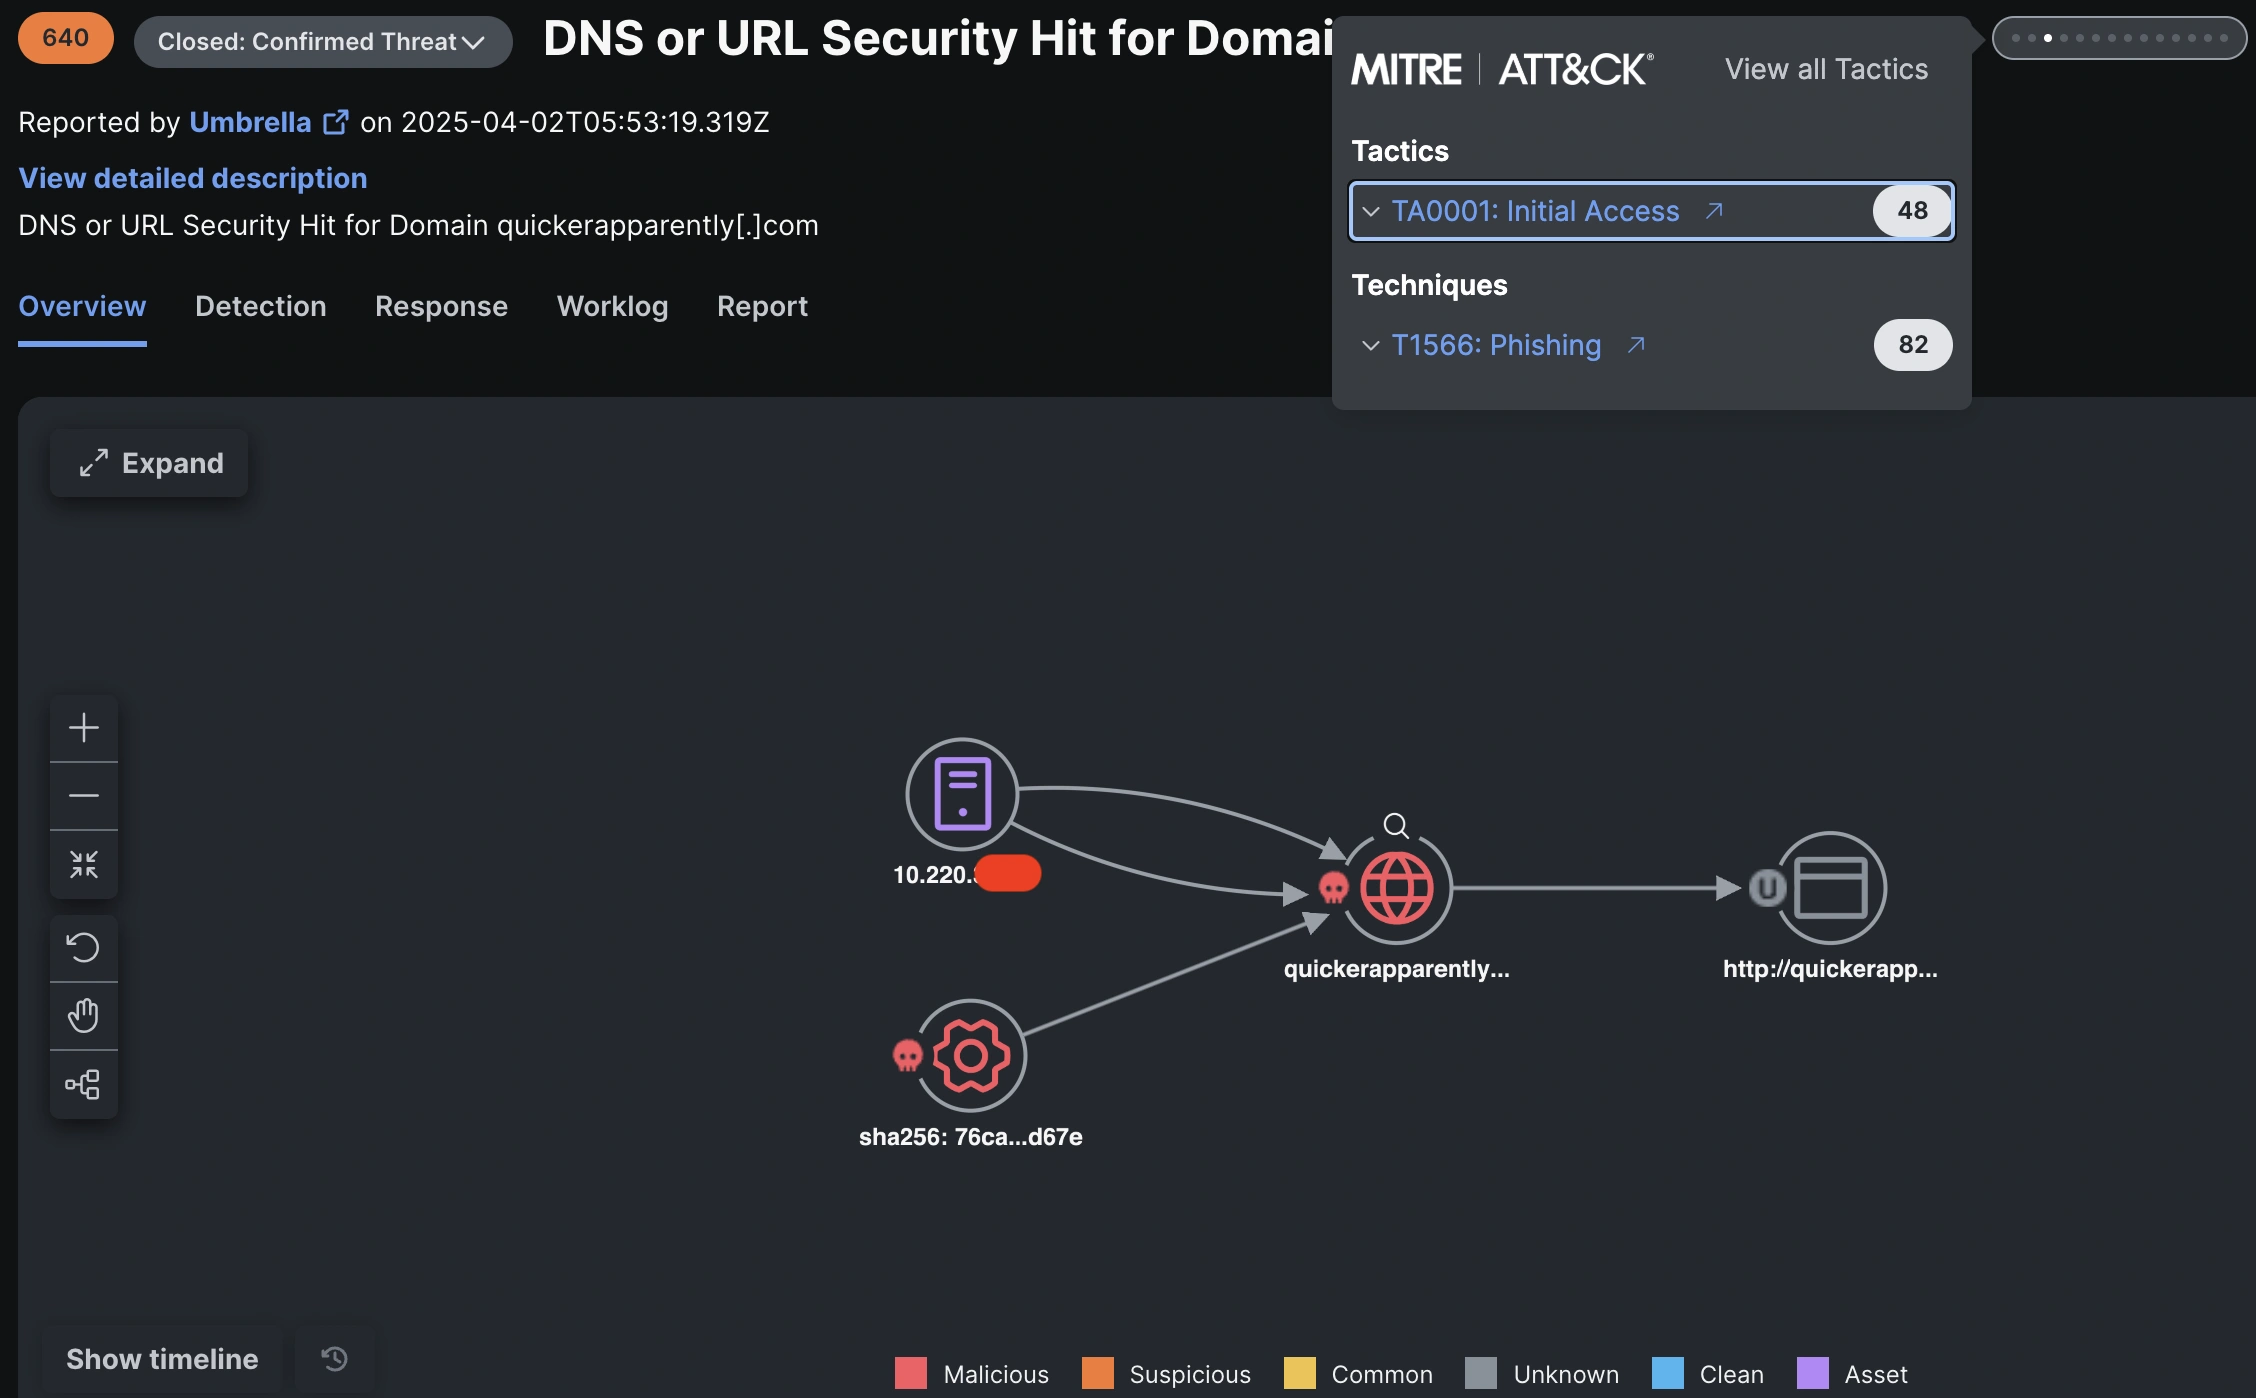The height and width of the screenshot is (1398, 2256).
Task: Click View all Tactics link
Action: [1826, 69]
